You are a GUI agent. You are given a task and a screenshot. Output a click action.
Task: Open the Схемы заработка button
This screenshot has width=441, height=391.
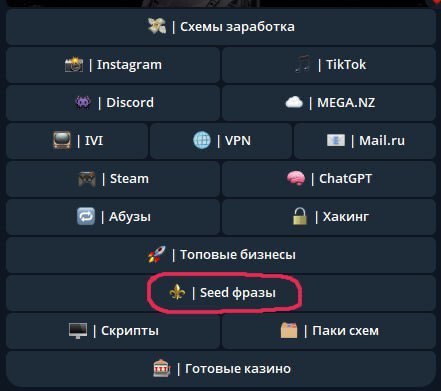pos(221,27)
